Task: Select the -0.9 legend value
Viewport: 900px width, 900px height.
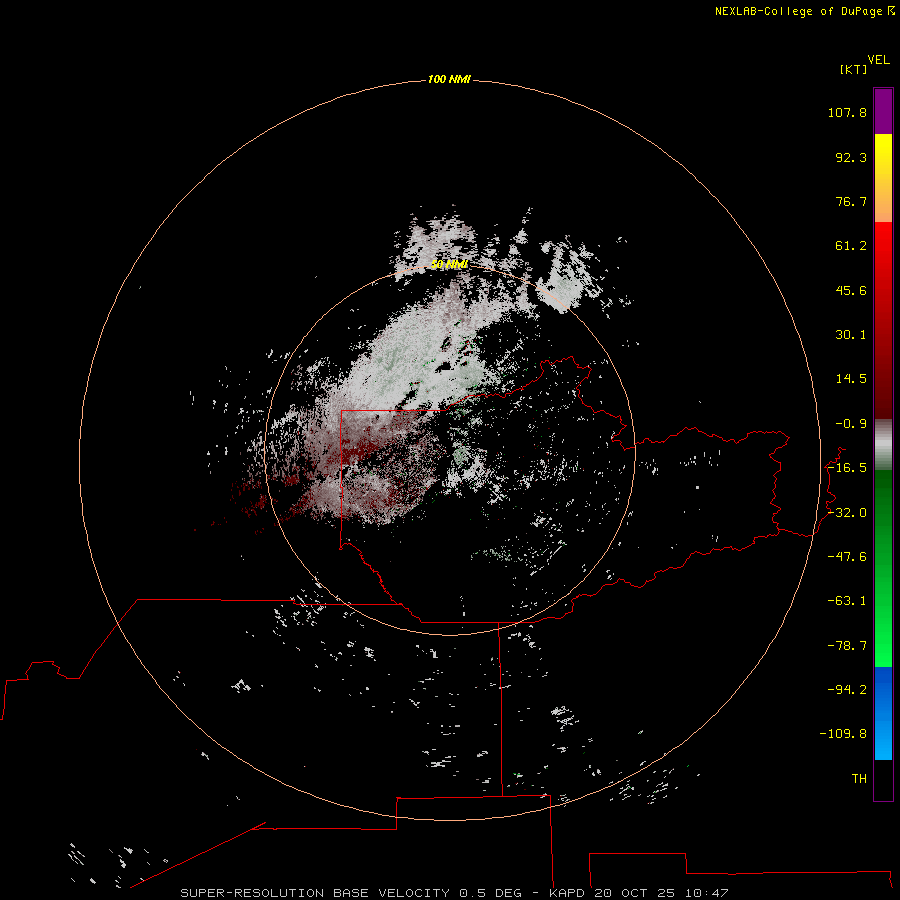Action: tap(851, 424)
